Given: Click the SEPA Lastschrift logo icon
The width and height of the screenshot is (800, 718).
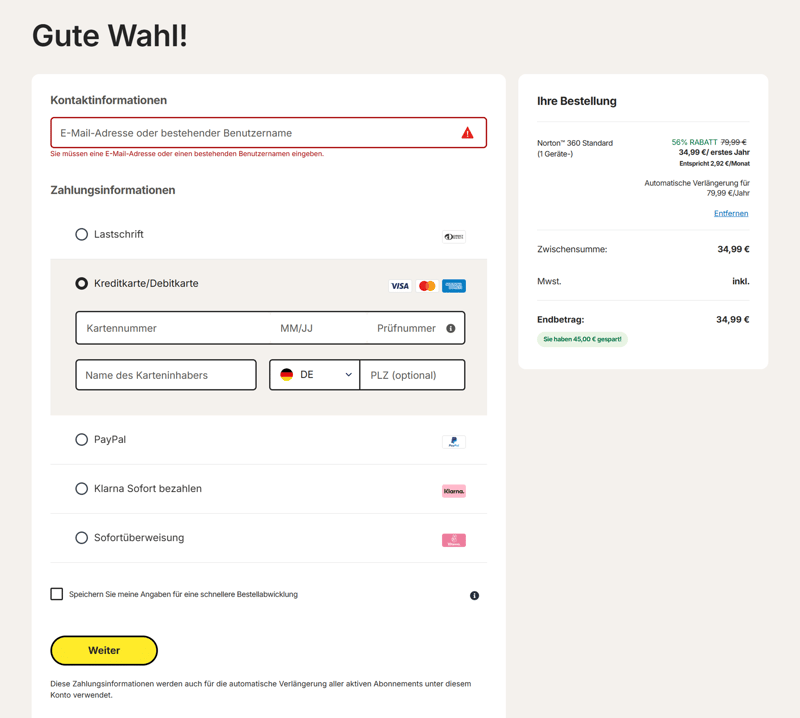Looking at the screenshot, I should click(454, 236).
